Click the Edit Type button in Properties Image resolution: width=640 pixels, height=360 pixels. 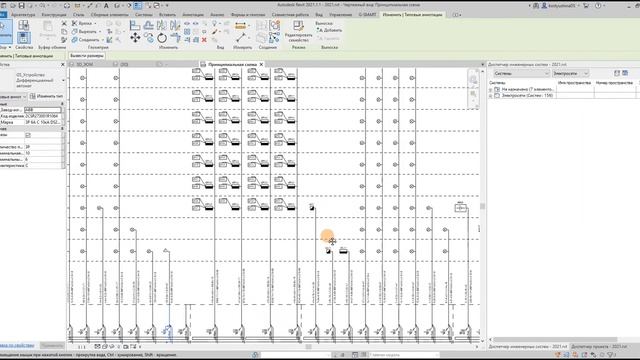[46, 97]
